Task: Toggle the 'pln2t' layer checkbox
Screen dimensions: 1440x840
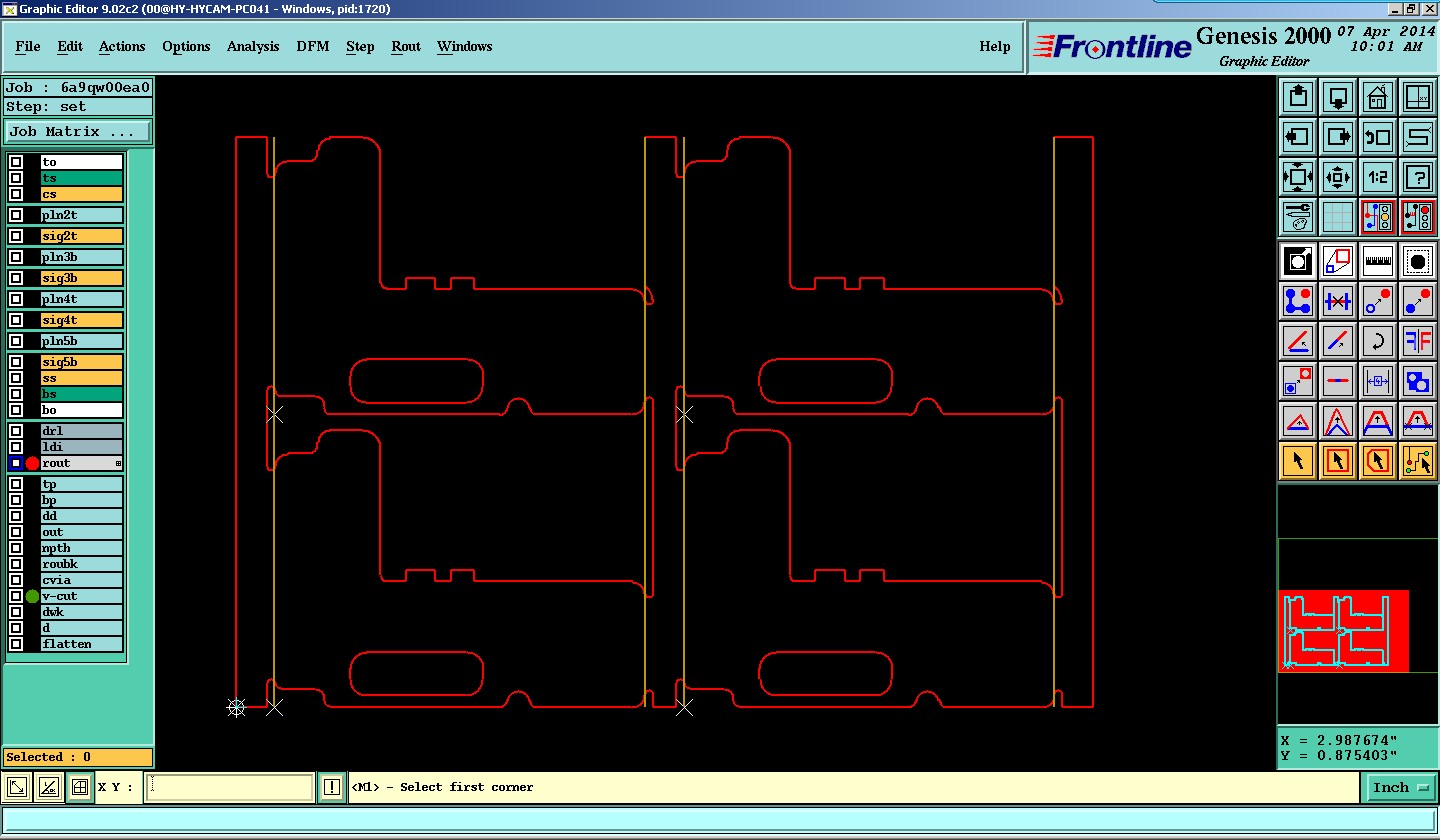Action: [16, 215]
